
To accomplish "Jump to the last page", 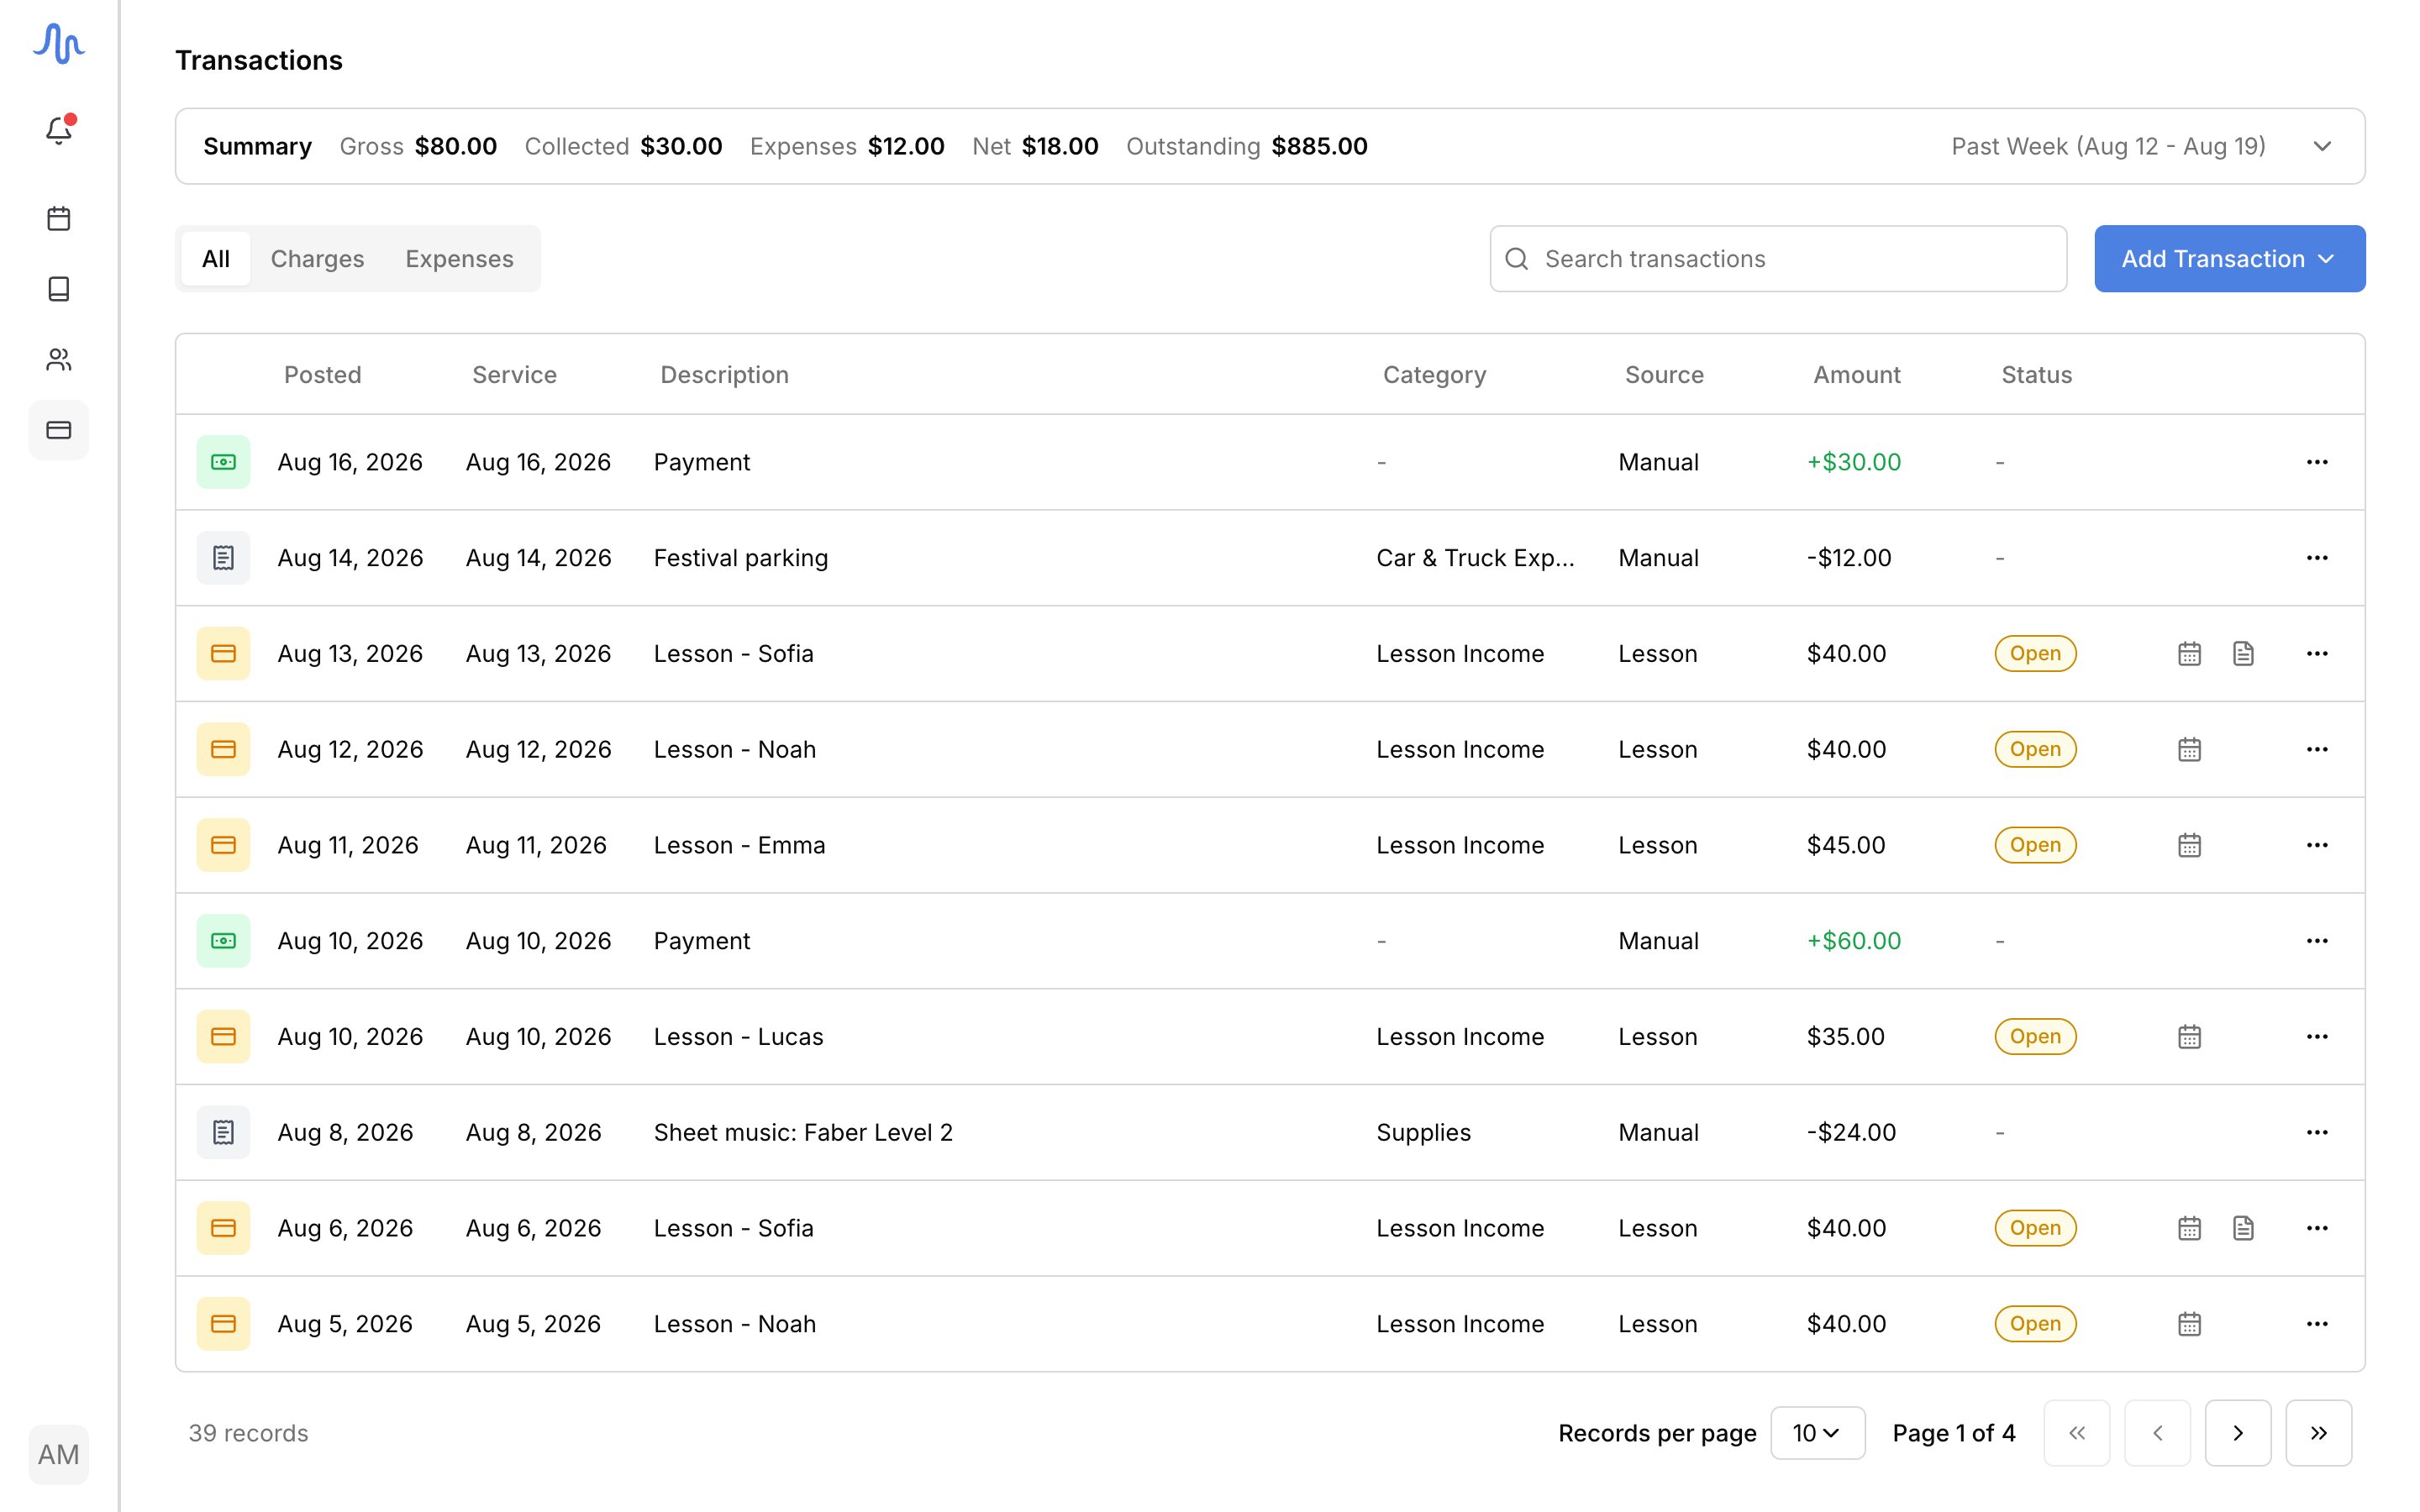I will (2318, 1433).
